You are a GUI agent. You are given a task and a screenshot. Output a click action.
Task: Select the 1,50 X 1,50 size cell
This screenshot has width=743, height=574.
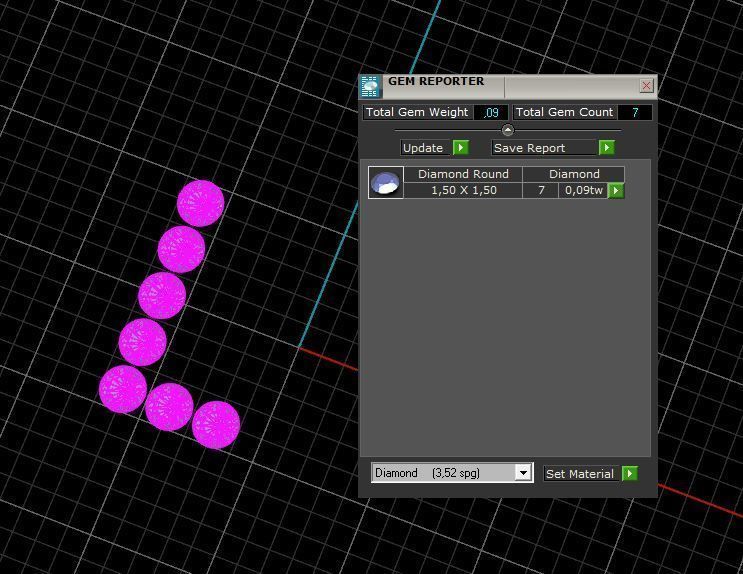coord(463,191)
